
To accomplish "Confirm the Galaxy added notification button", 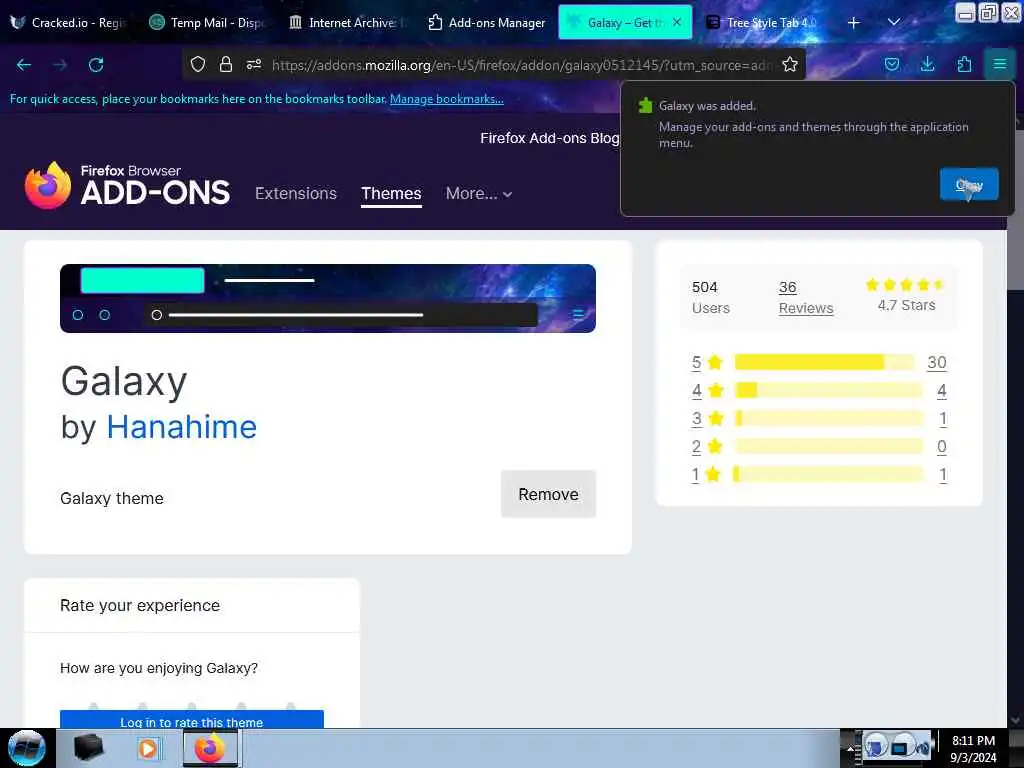I will coord(969,184).
